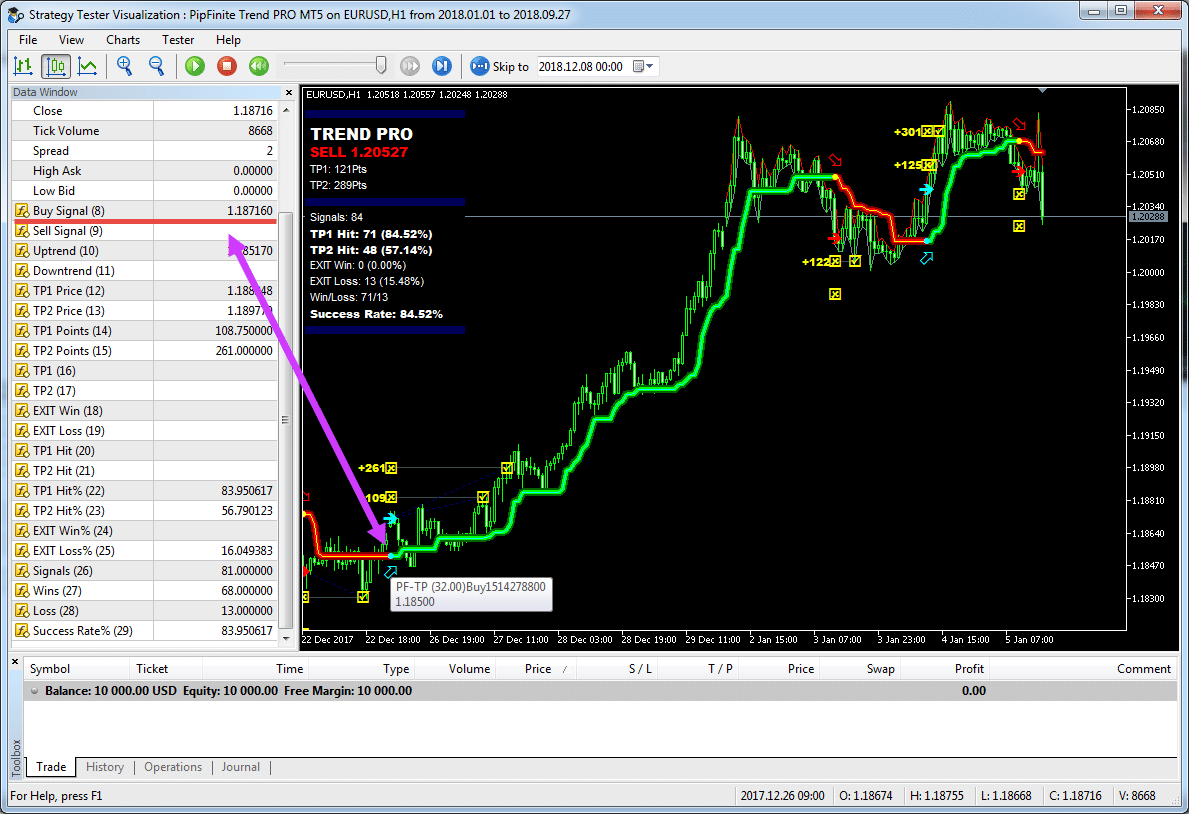Switch to line chart view

click(87, 66)
